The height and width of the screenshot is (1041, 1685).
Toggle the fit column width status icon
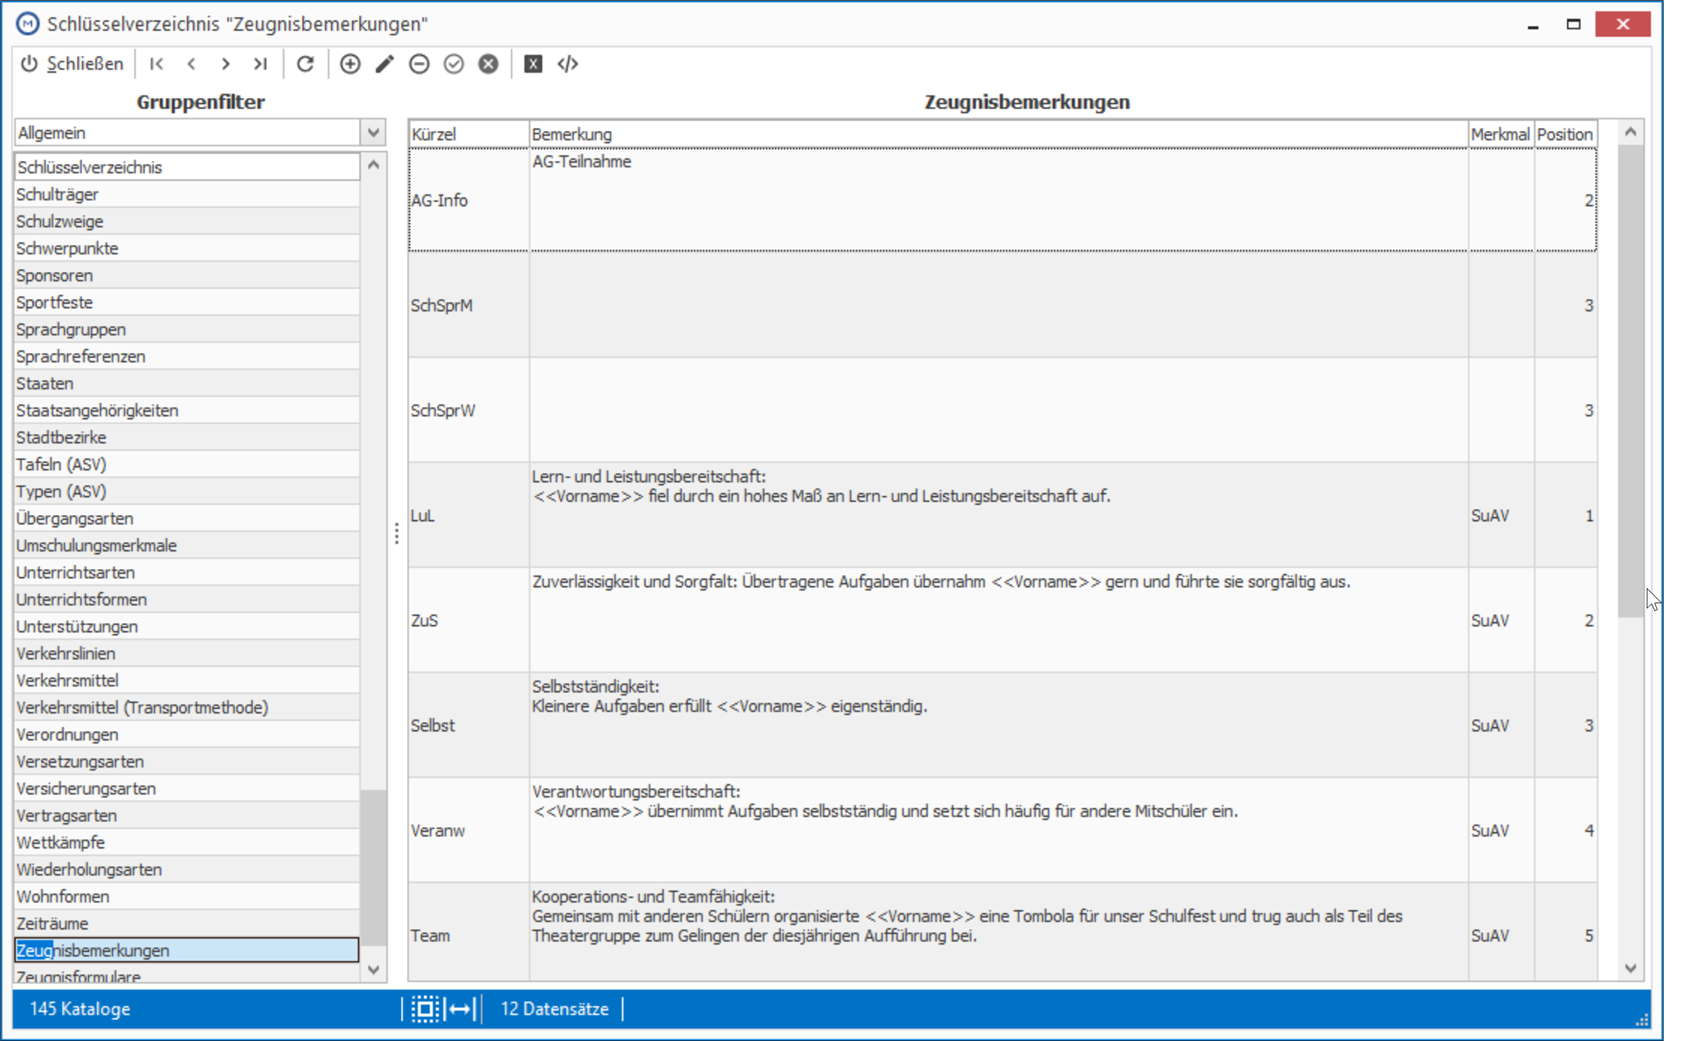(460, 1009)
